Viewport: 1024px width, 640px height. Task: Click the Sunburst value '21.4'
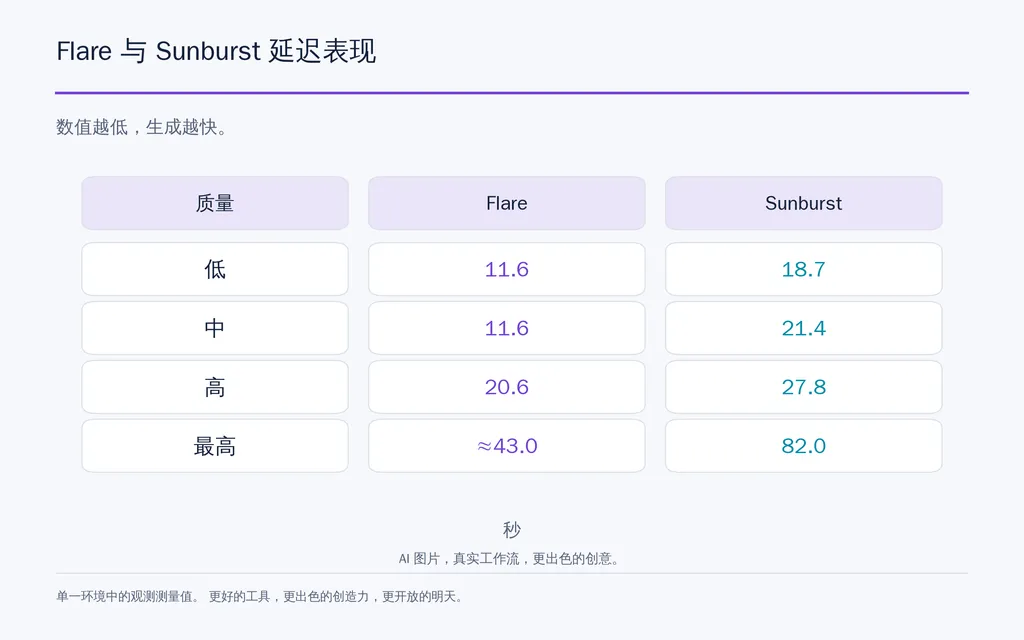point(803,328)
